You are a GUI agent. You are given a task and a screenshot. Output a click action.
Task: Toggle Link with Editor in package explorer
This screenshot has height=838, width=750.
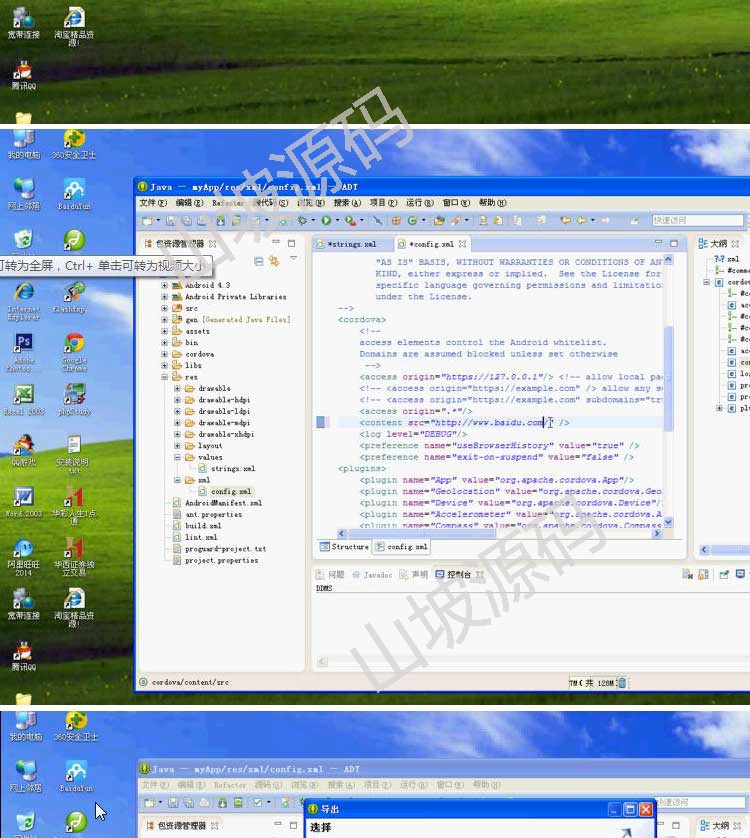[274, 261]
